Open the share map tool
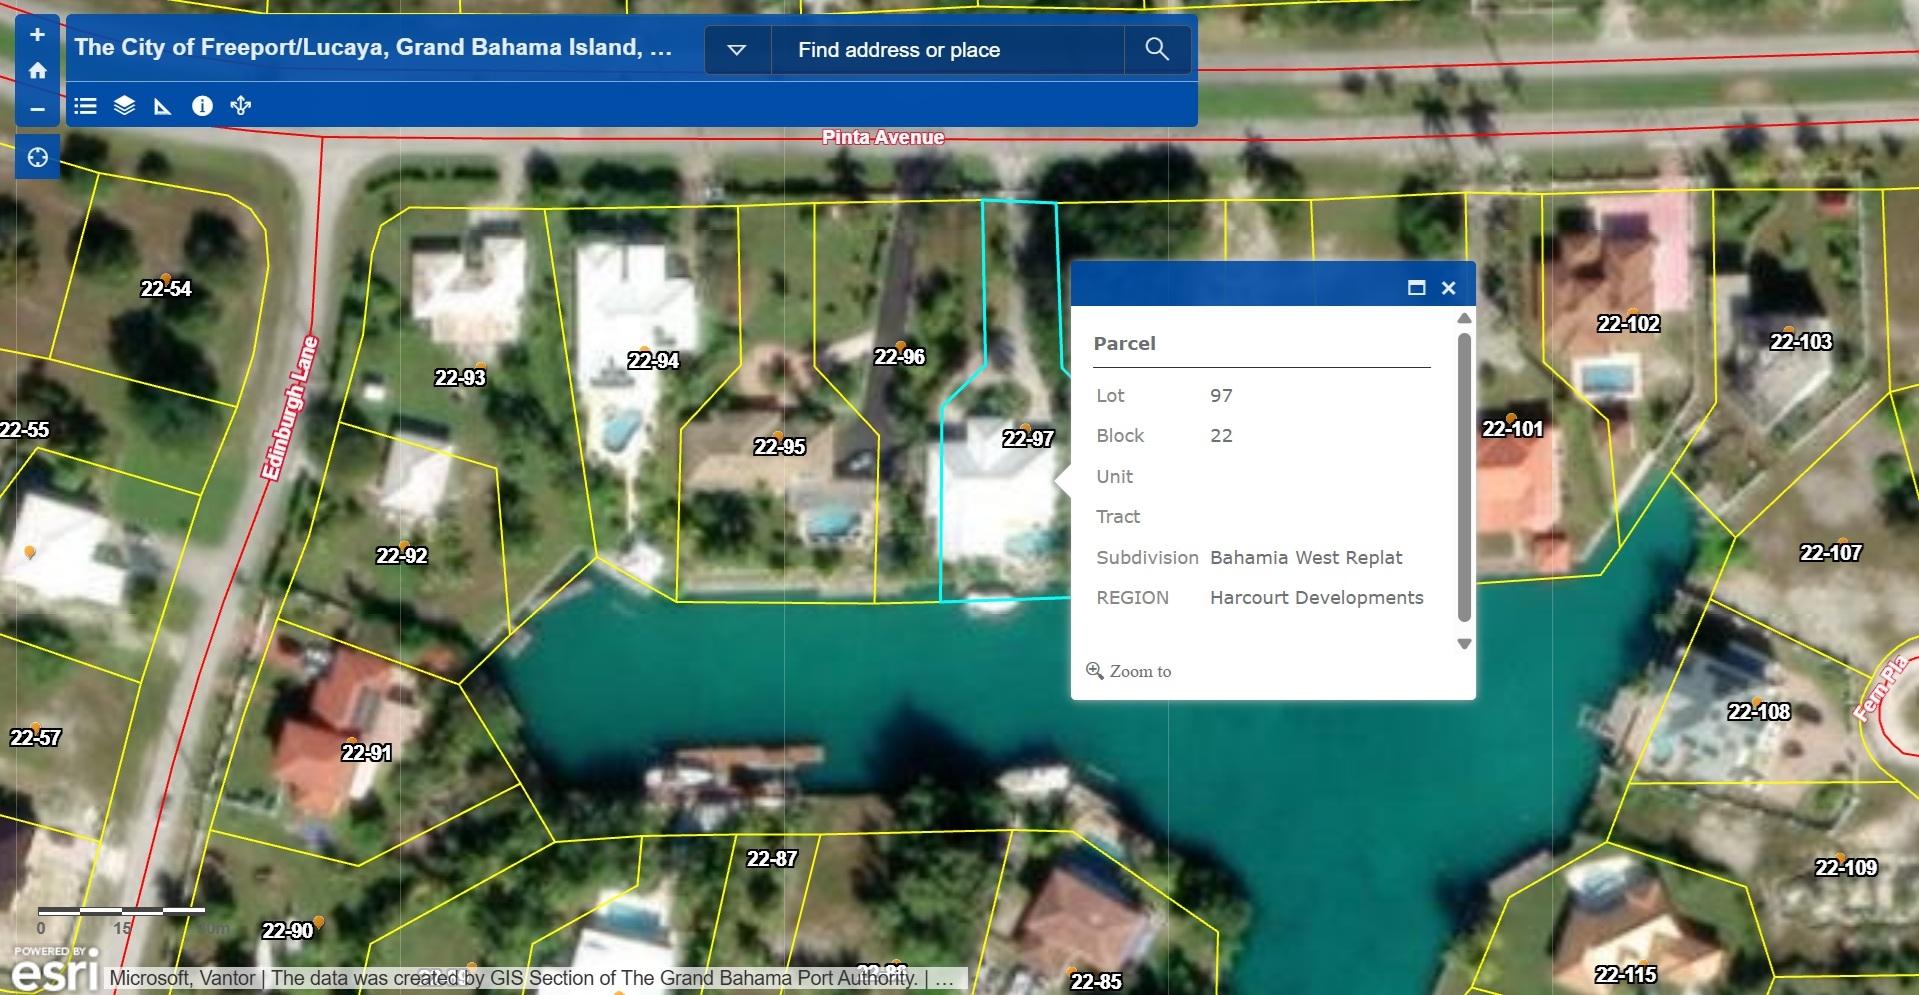Image resolution: width=1919 pixels, height=995 pixels. [x=241, y=106]
